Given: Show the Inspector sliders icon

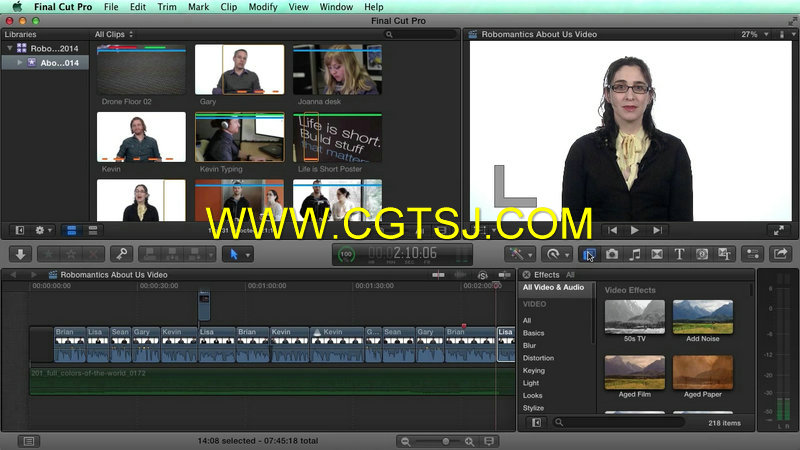Looking at the screenshot, I should point(753,254).
